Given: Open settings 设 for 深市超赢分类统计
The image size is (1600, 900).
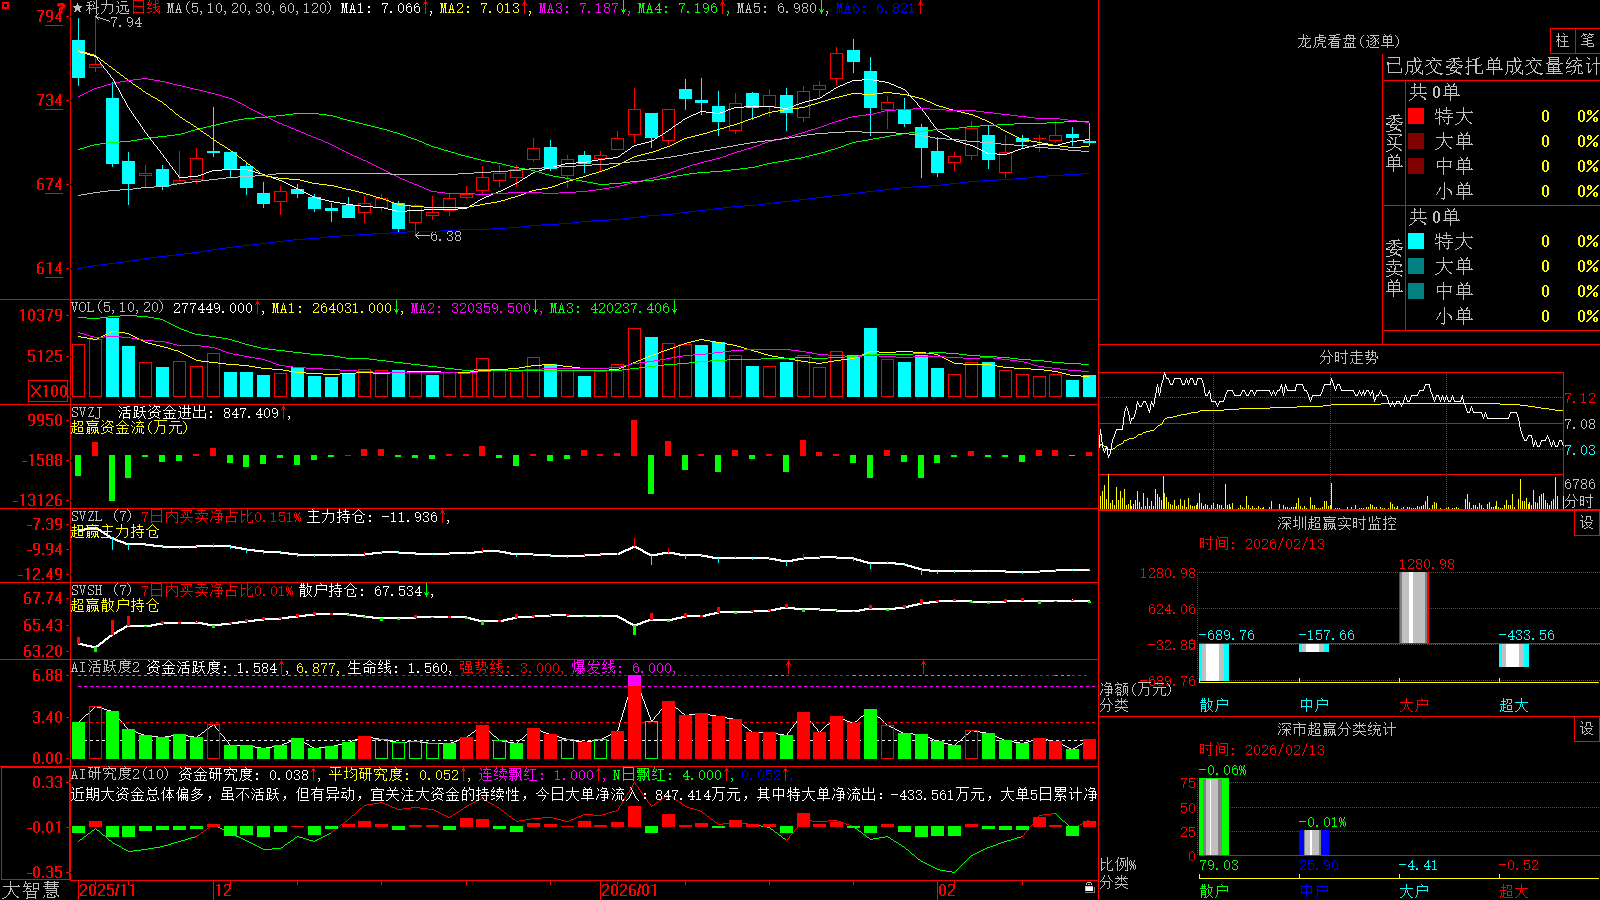Looking at the screenshot, I should point(1587,729).
